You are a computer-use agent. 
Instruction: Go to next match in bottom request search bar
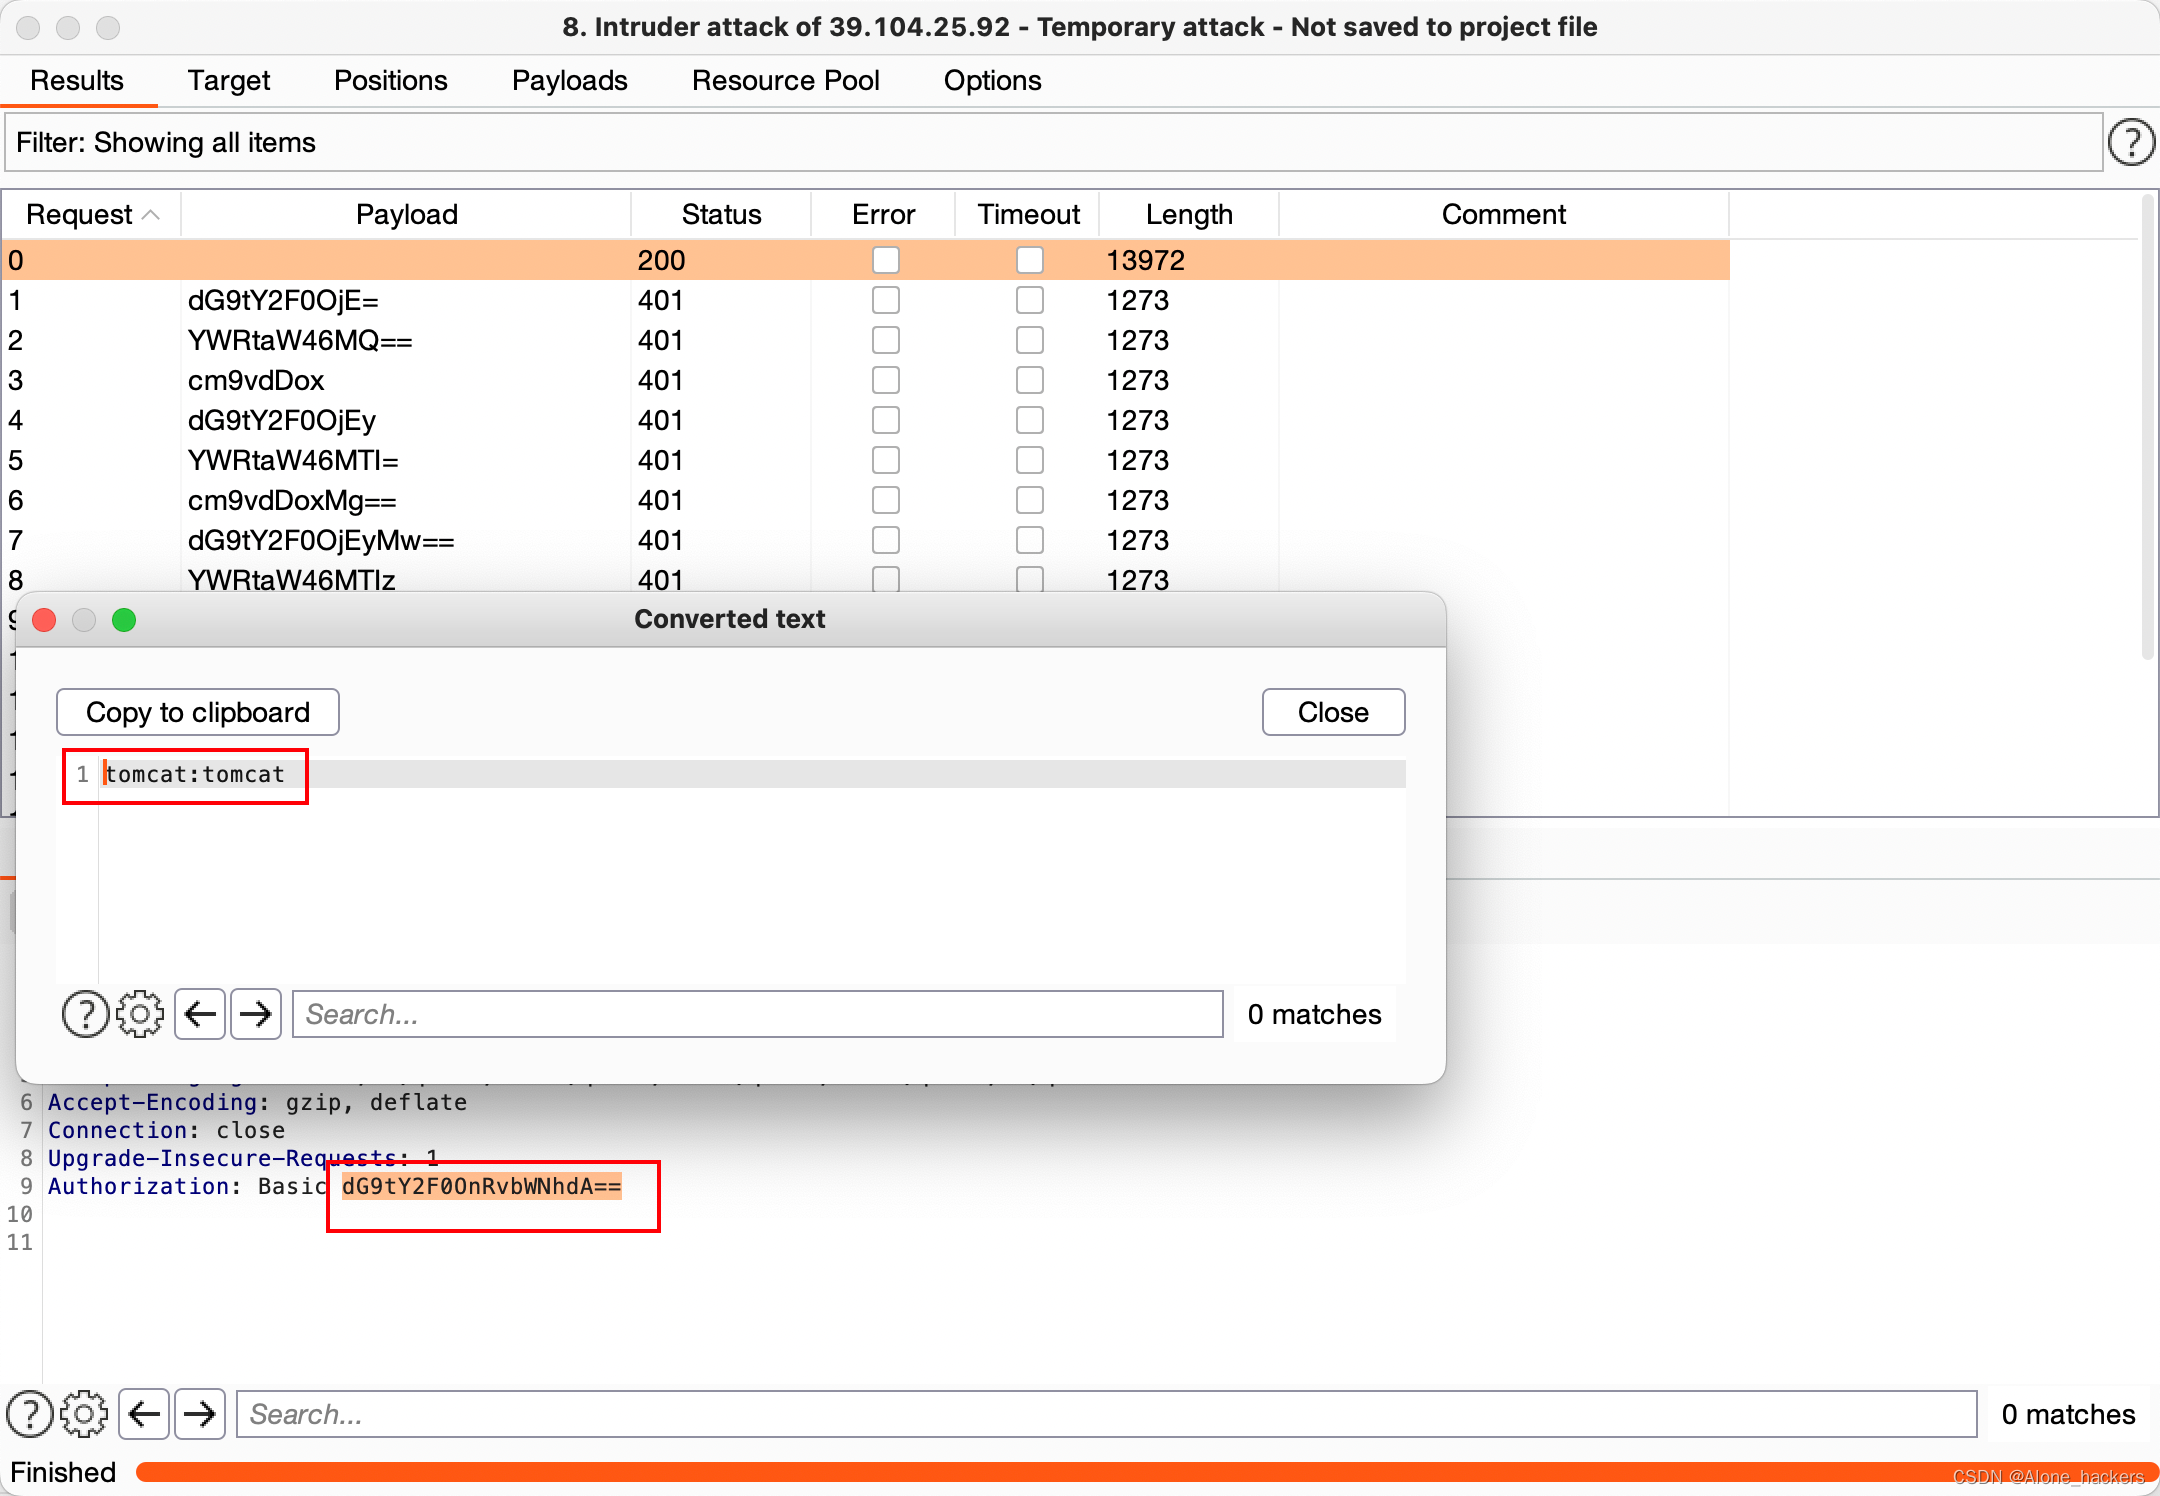[200, 1414]
